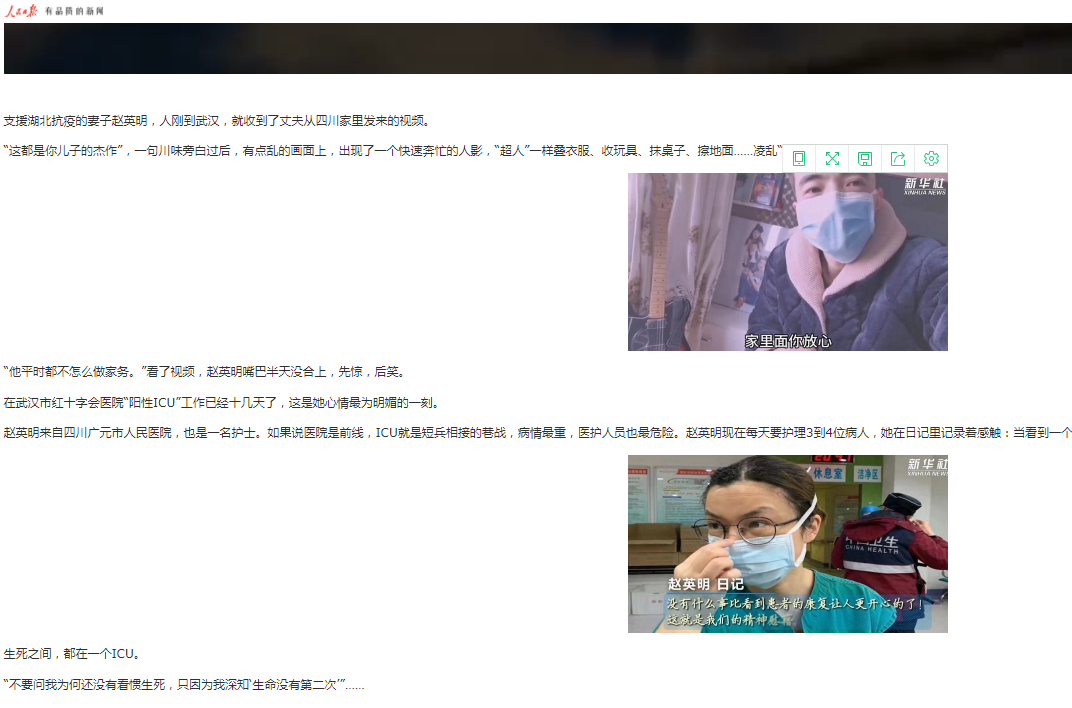Screen dimensions: 1072x708
Task: Click the paragraph starting 支援湖北抗疫的妻子赵英明
Action: (x=216, y=121)
